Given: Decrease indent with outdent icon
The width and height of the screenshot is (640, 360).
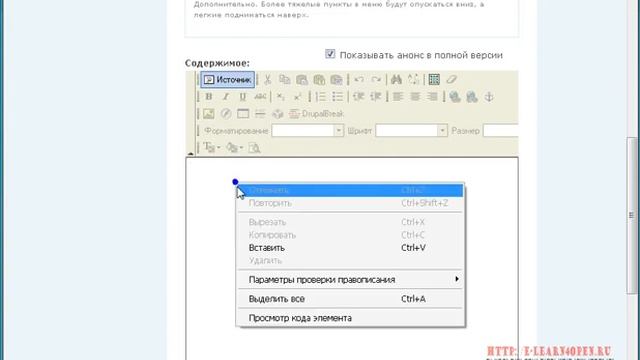Looking at the screenshot, I should pyautogui.click(x=358, y=97).
